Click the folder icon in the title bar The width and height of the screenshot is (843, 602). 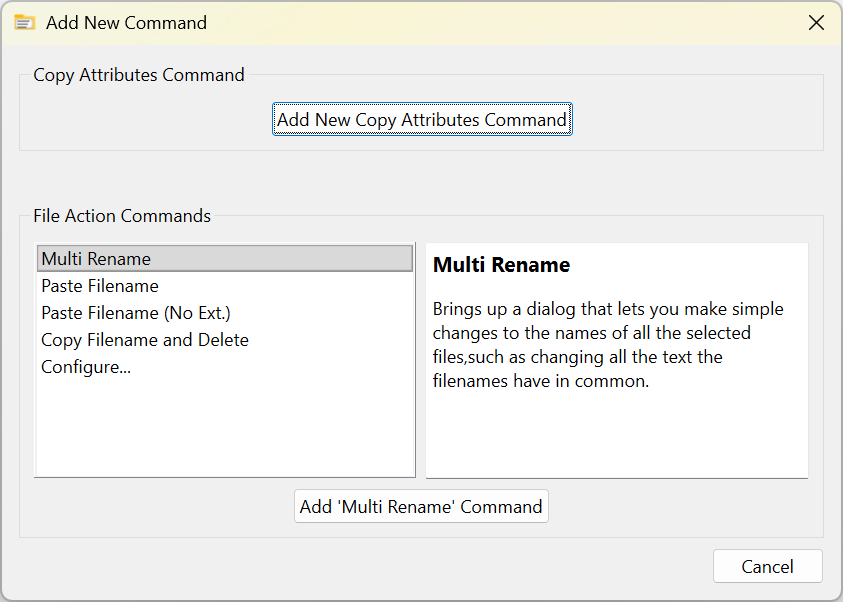(23, 21)
